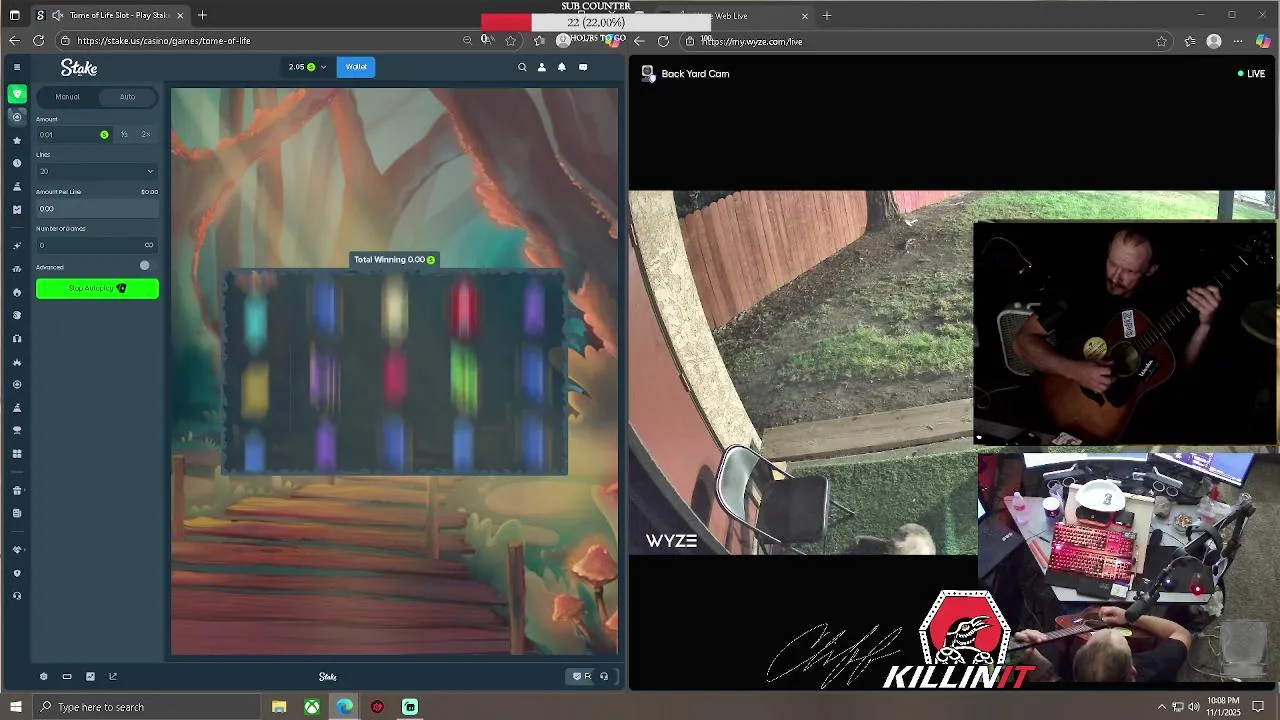The image size is (1280, 720).
Task: Open Xbox app from the taskbar
Action: 312,707
